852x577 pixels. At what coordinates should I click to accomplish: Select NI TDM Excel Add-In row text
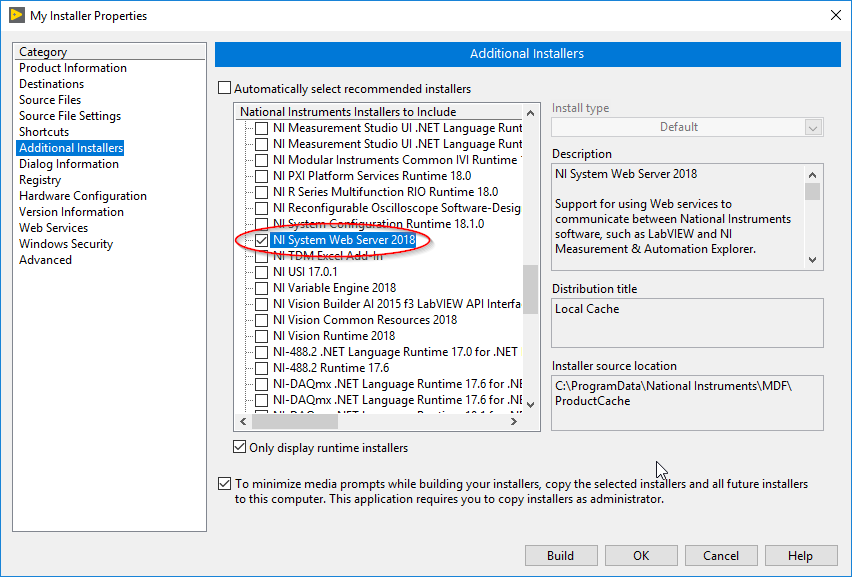point(328,256)
